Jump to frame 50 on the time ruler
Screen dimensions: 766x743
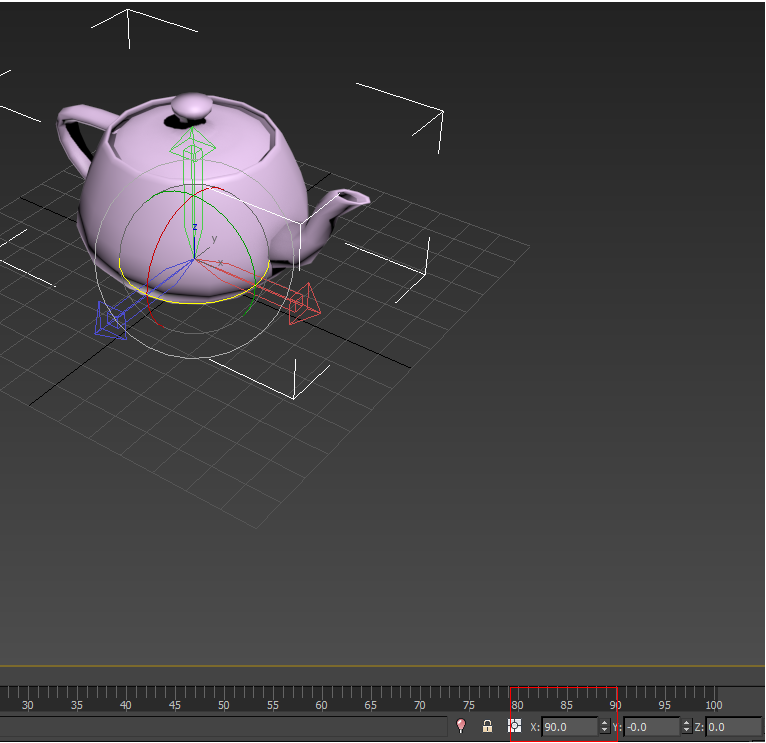pyautogui.click(x=224, y=705)
